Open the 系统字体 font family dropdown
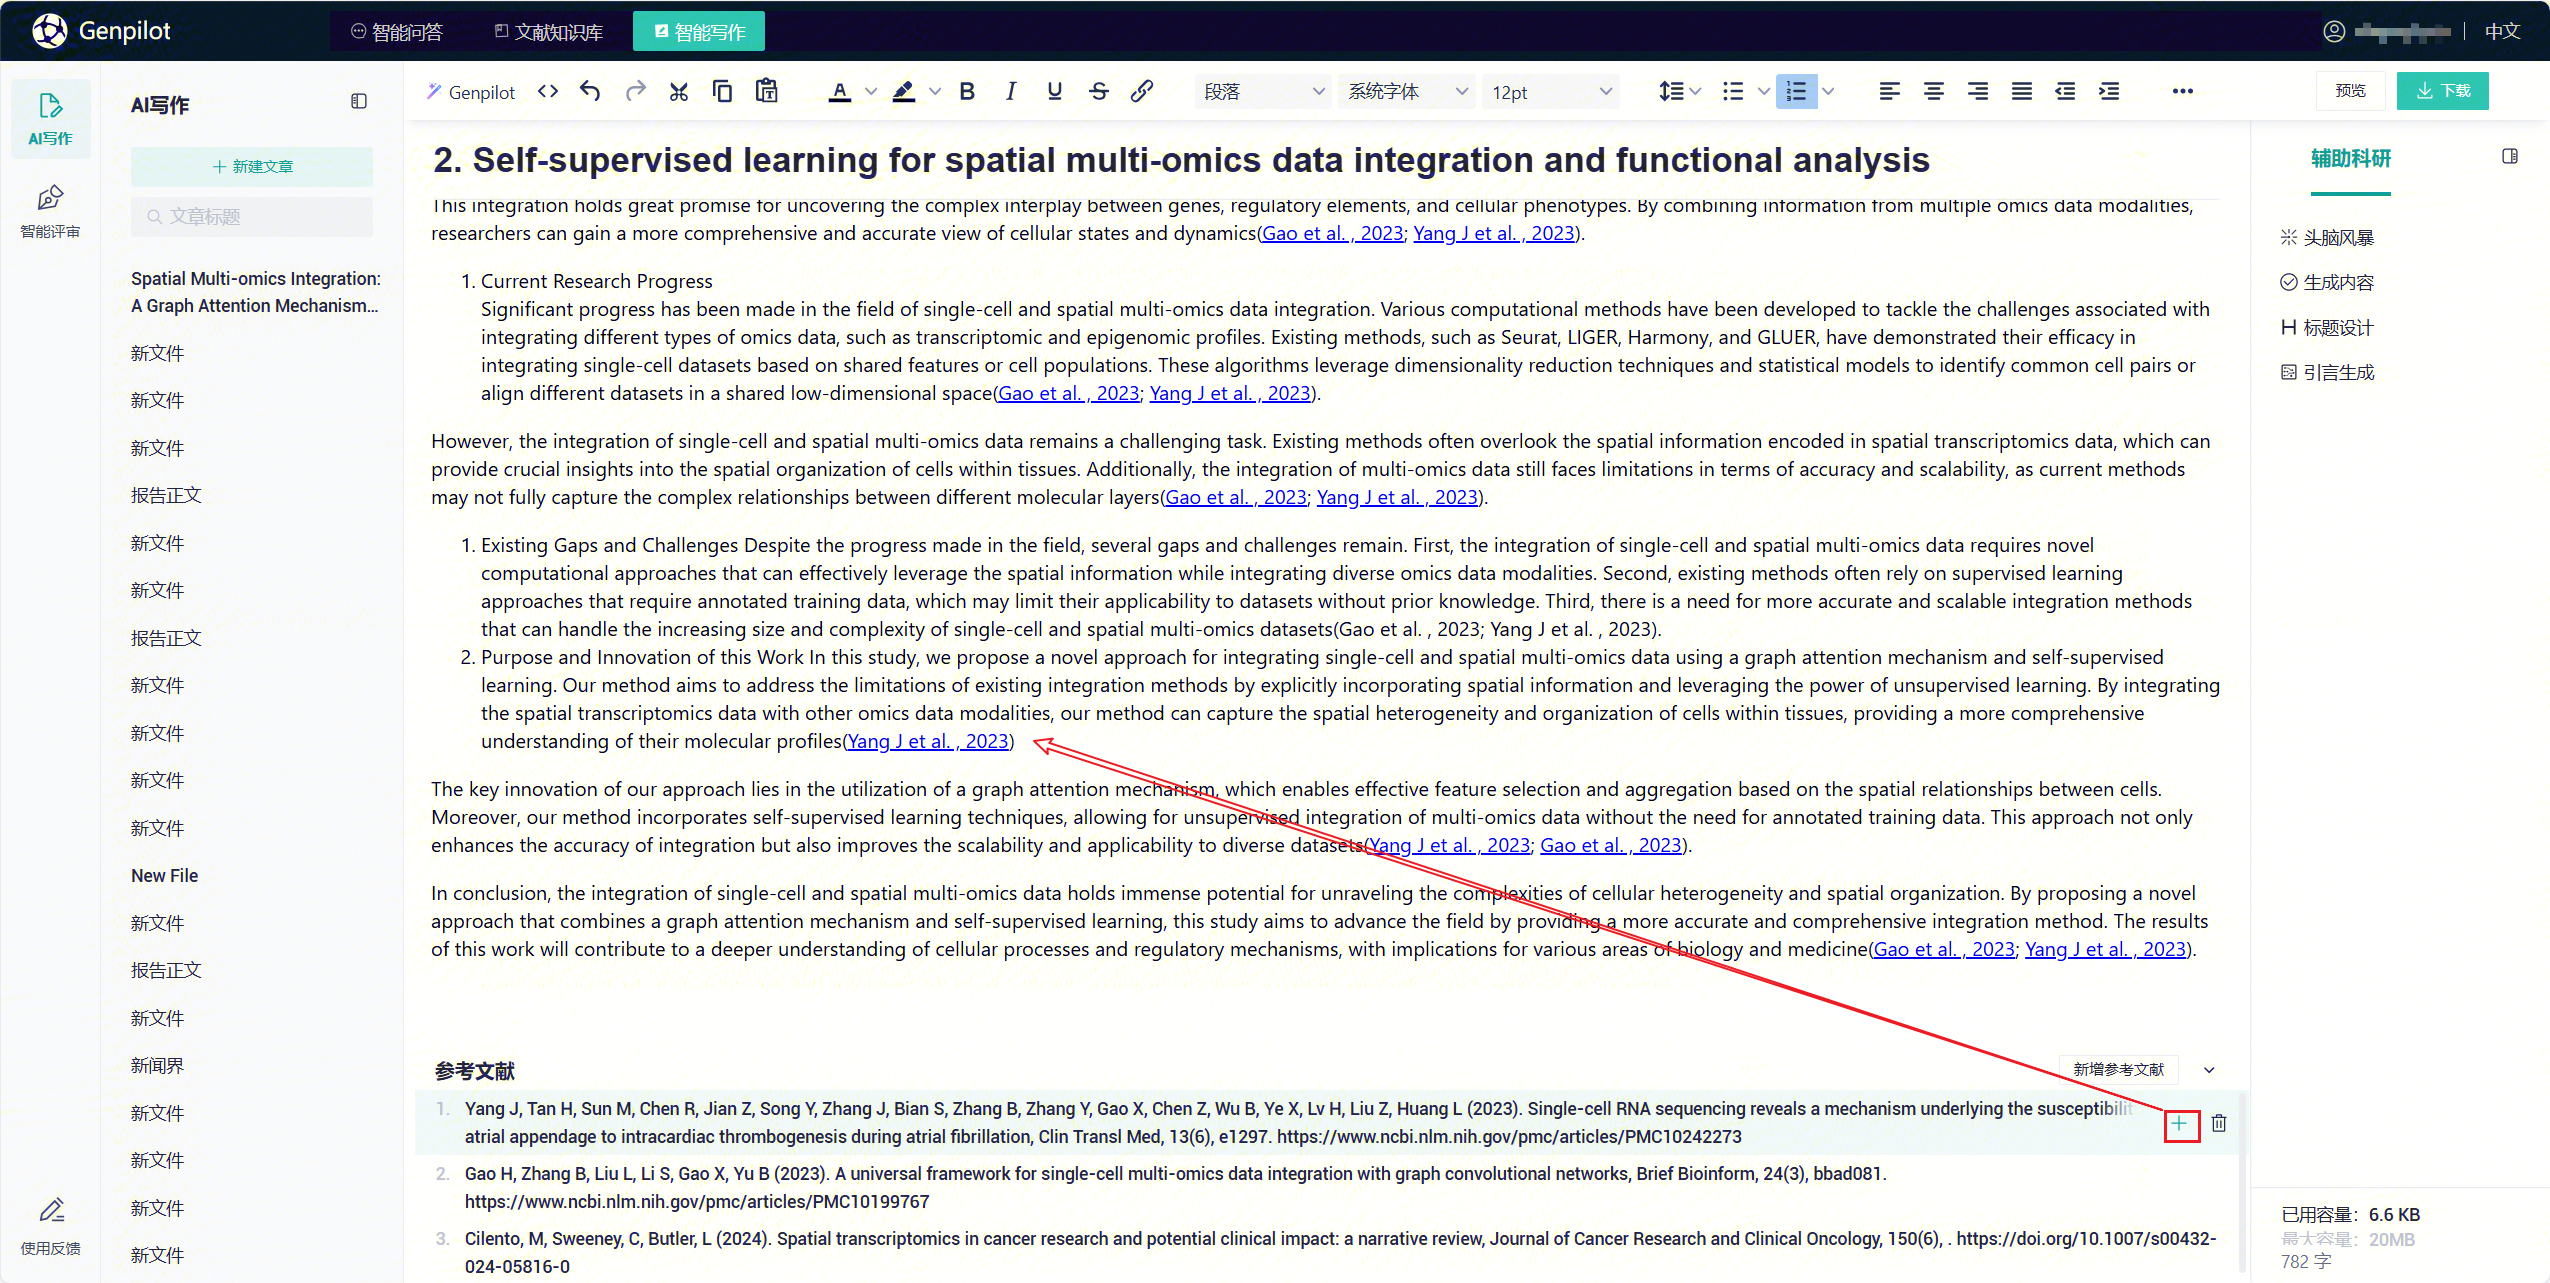Viewport: 2550px width, 1283px height. [1408, 92]
